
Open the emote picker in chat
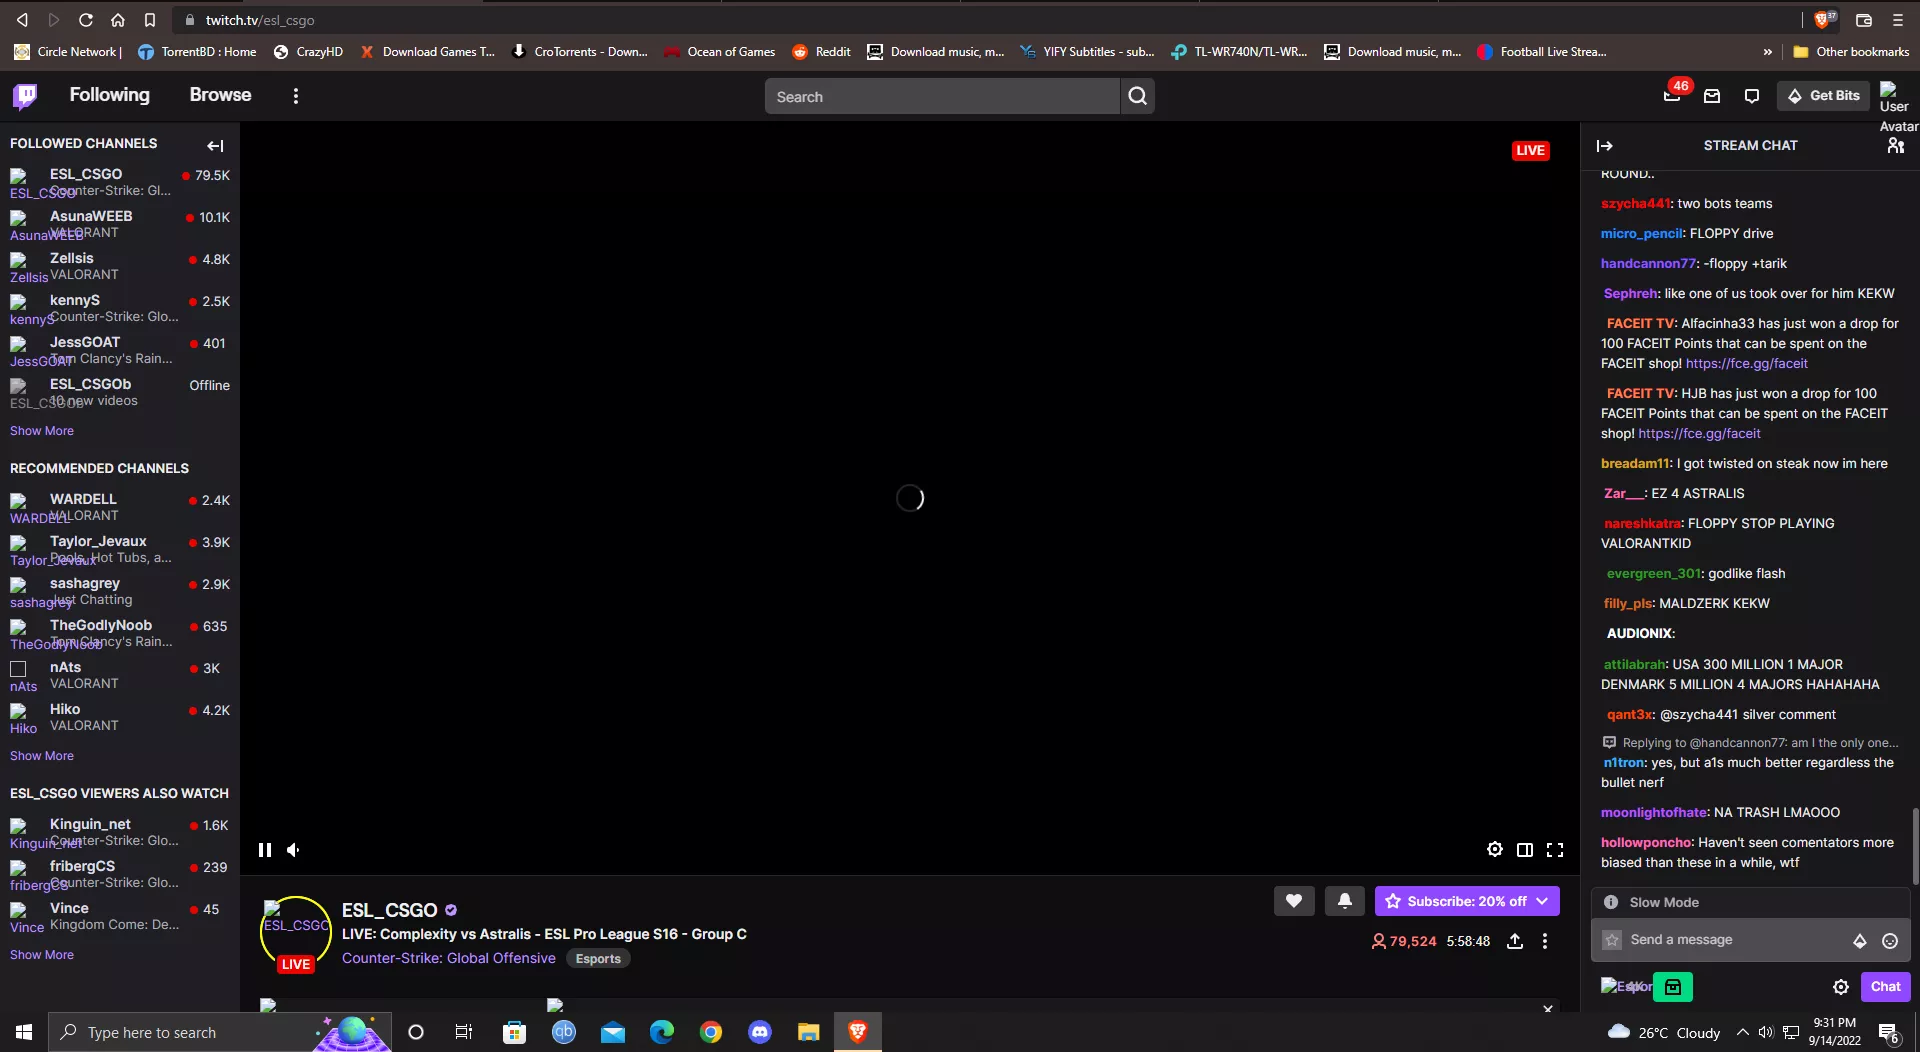pyautogui.click(x=1890, y=940)
